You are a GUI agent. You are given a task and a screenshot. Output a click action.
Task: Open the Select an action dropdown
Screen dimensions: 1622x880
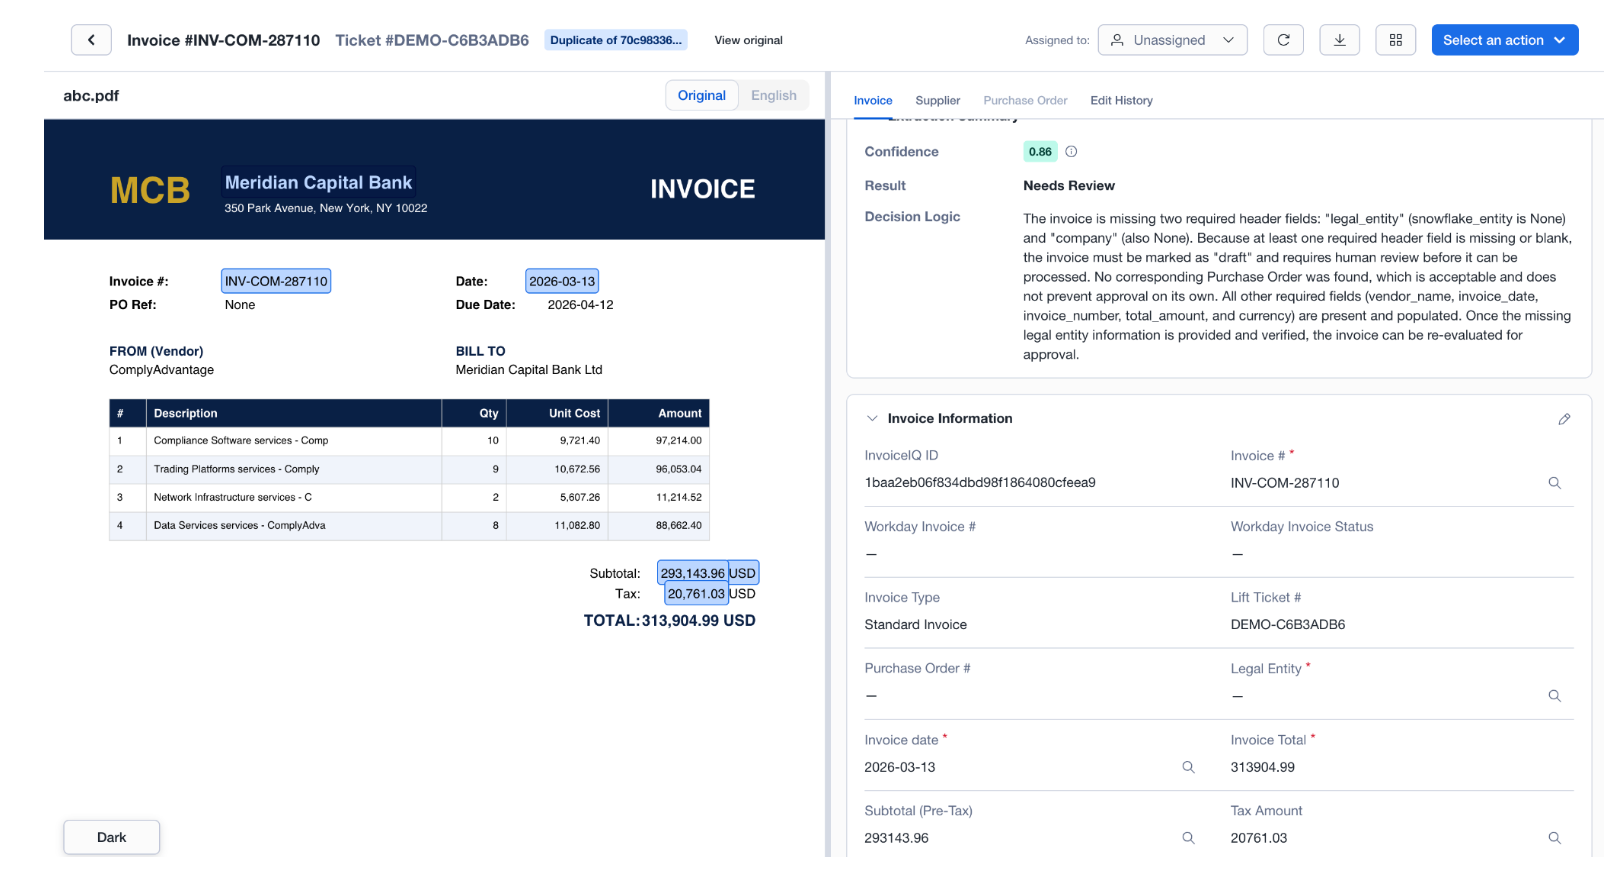coord(1504,40)
